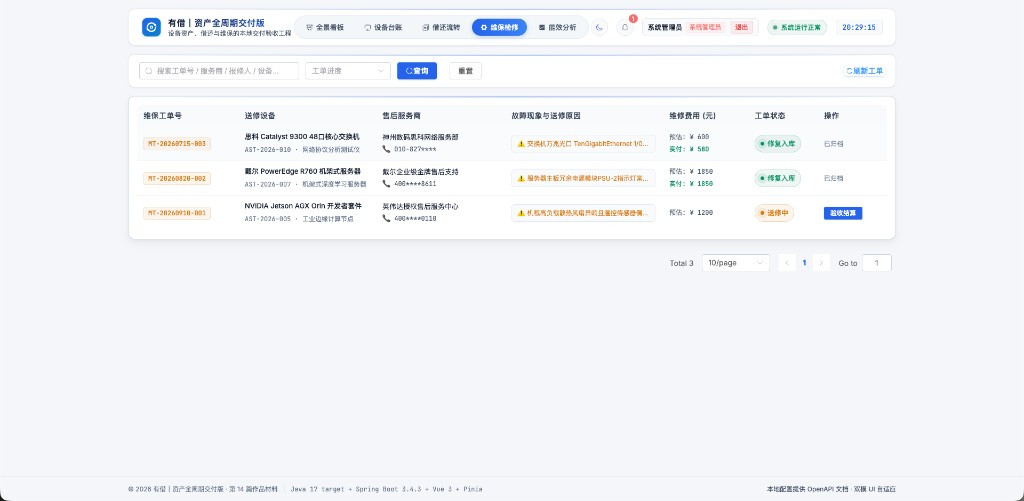Select page number 1 in pagination
The width and height of the screenshot is (1024, 501).
(x=804, y=263)
